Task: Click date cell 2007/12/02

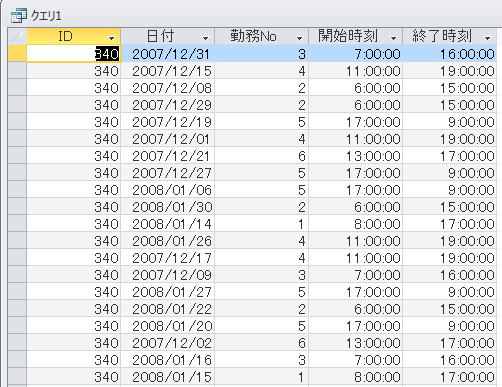Action: point(168,343)
